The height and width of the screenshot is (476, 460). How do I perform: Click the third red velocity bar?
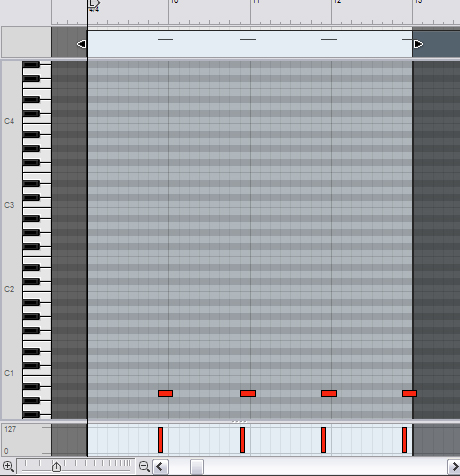323,440
